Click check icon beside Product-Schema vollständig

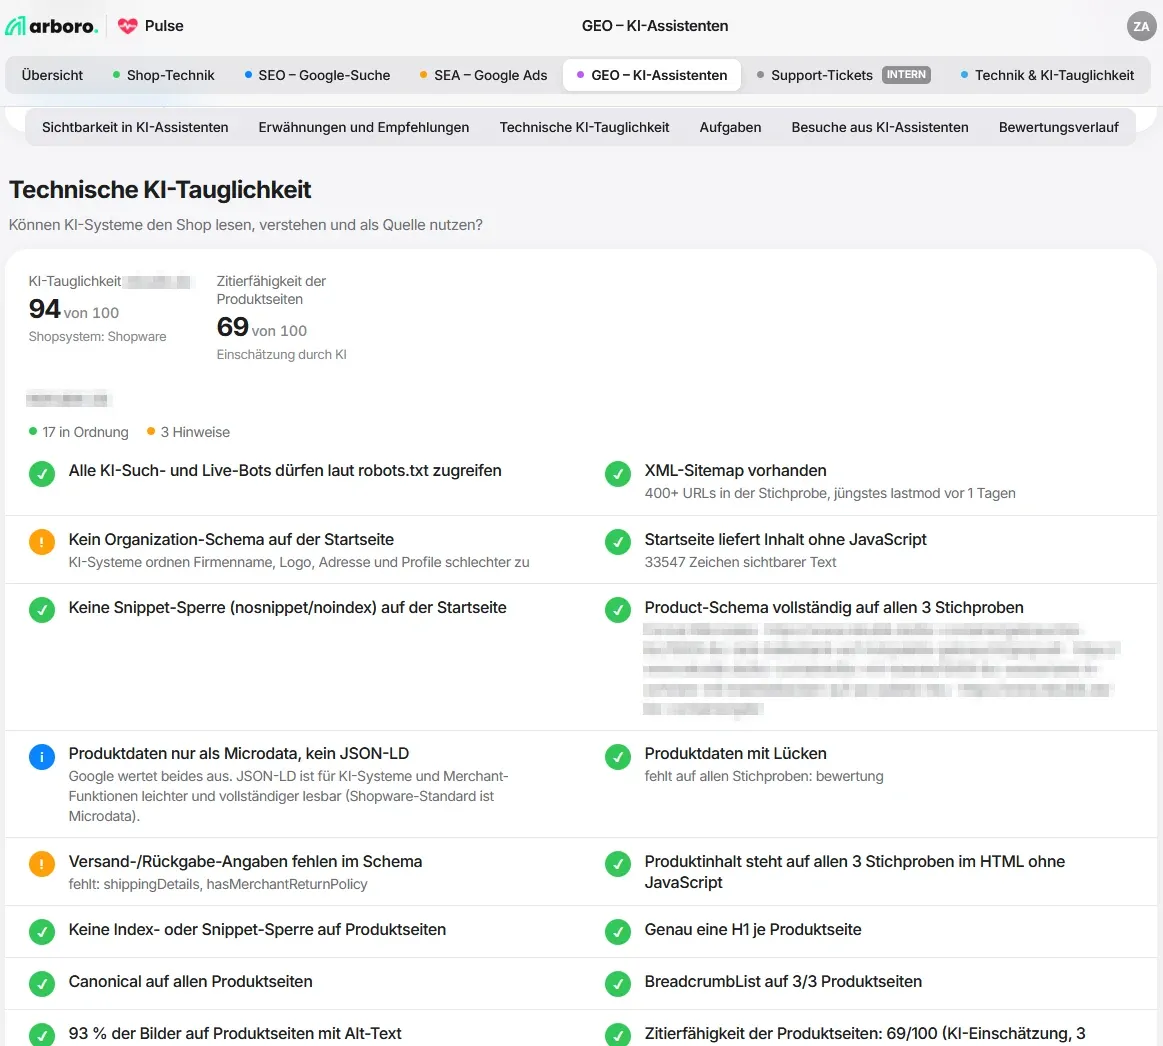[x=617, y=610]
